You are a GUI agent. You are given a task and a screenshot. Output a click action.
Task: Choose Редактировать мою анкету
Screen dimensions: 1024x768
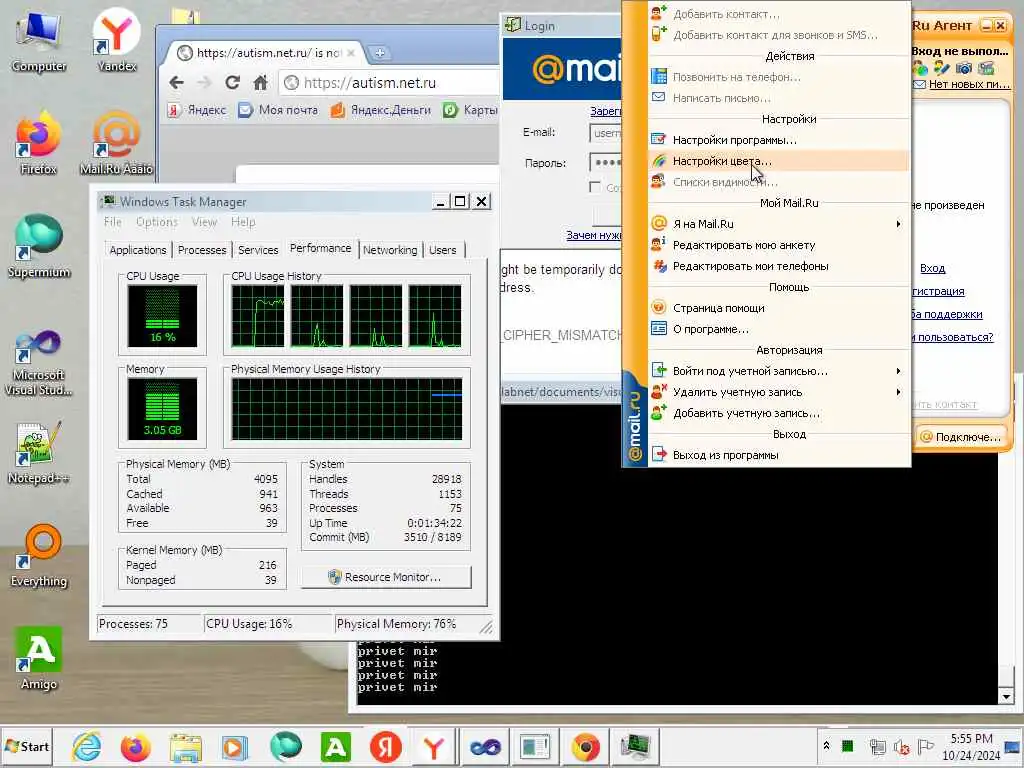click(778, 245)
